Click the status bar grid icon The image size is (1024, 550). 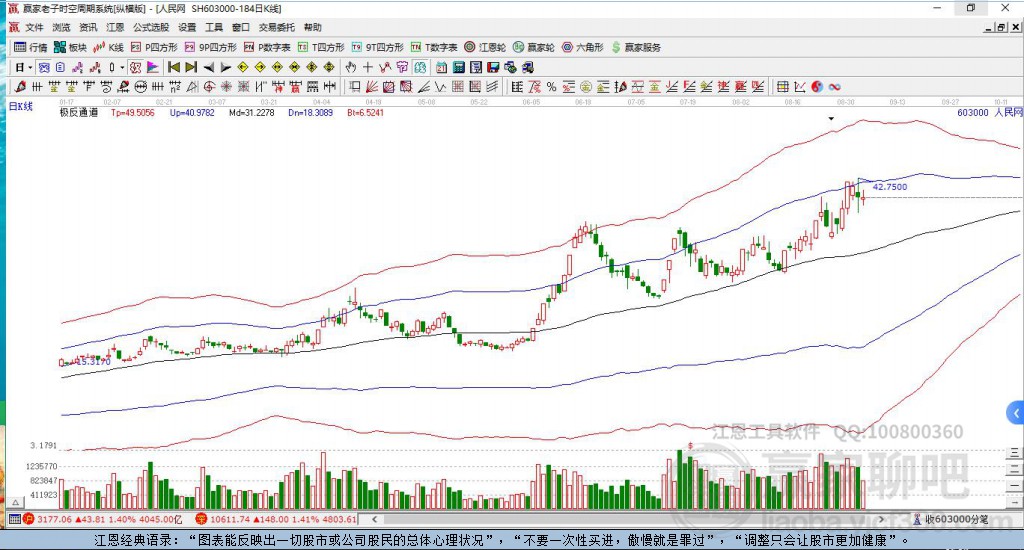(14, 519)
